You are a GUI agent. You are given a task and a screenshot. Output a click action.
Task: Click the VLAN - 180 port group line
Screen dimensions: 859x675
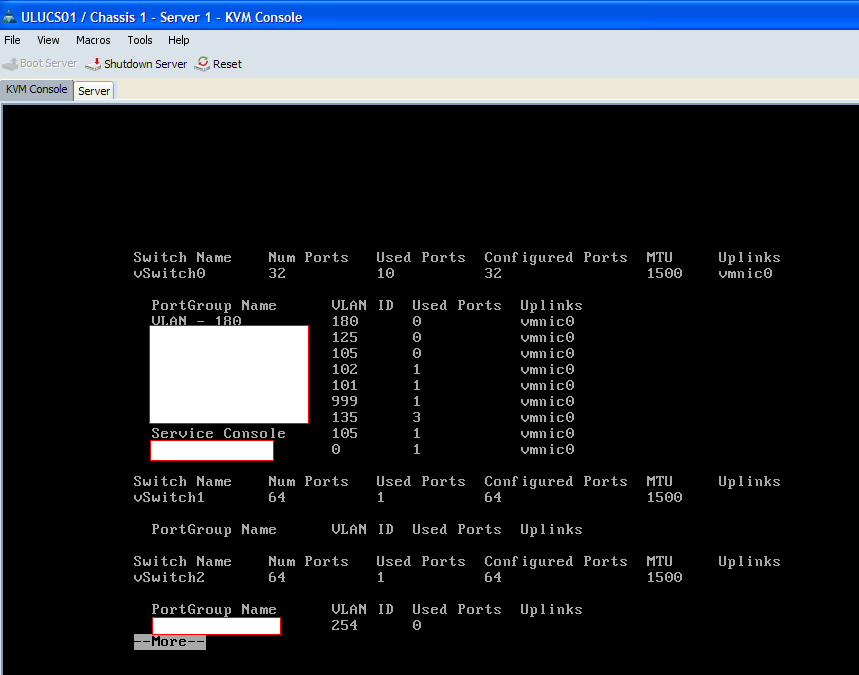click(196, 321)
